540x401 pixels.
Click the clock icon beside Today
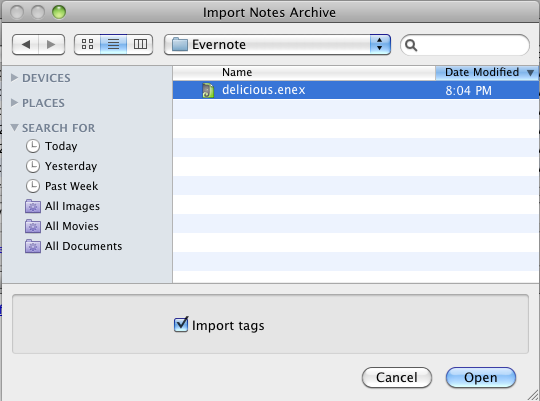[33, 146]
